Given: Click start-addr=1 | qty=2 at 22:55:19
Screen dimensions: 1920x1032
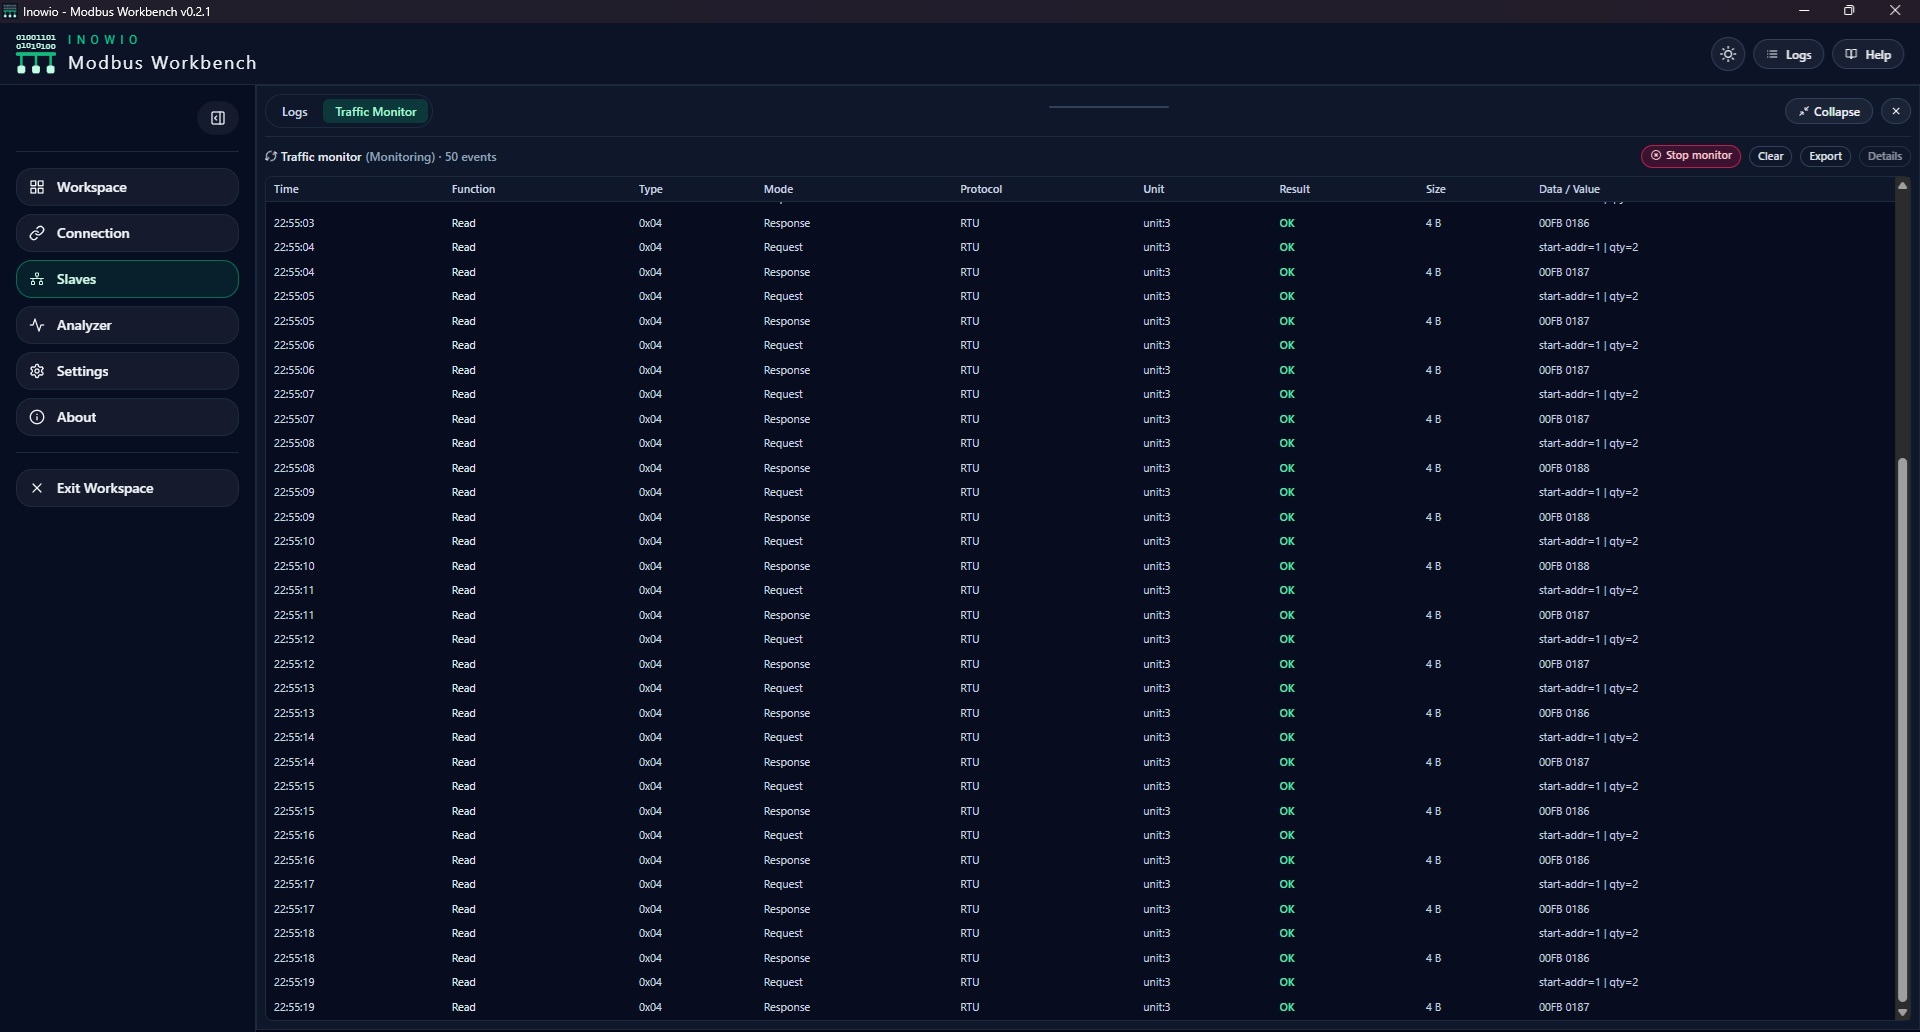Looking at the screenshot, I should click(x=1588, y=982).
